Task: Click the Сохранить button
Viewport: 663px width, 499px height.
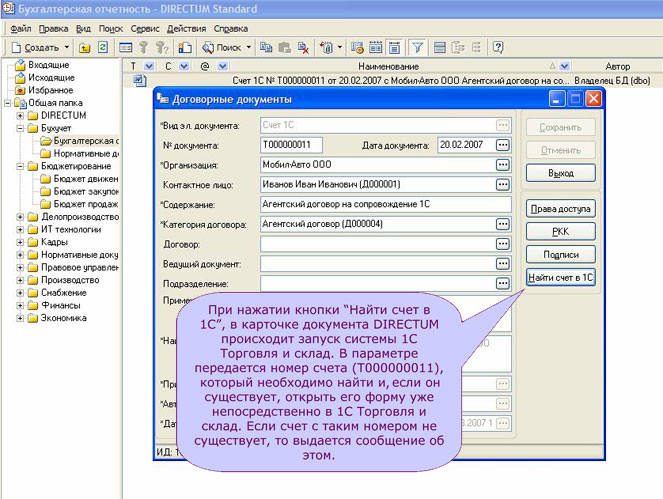Action: (x=561, y=127)
